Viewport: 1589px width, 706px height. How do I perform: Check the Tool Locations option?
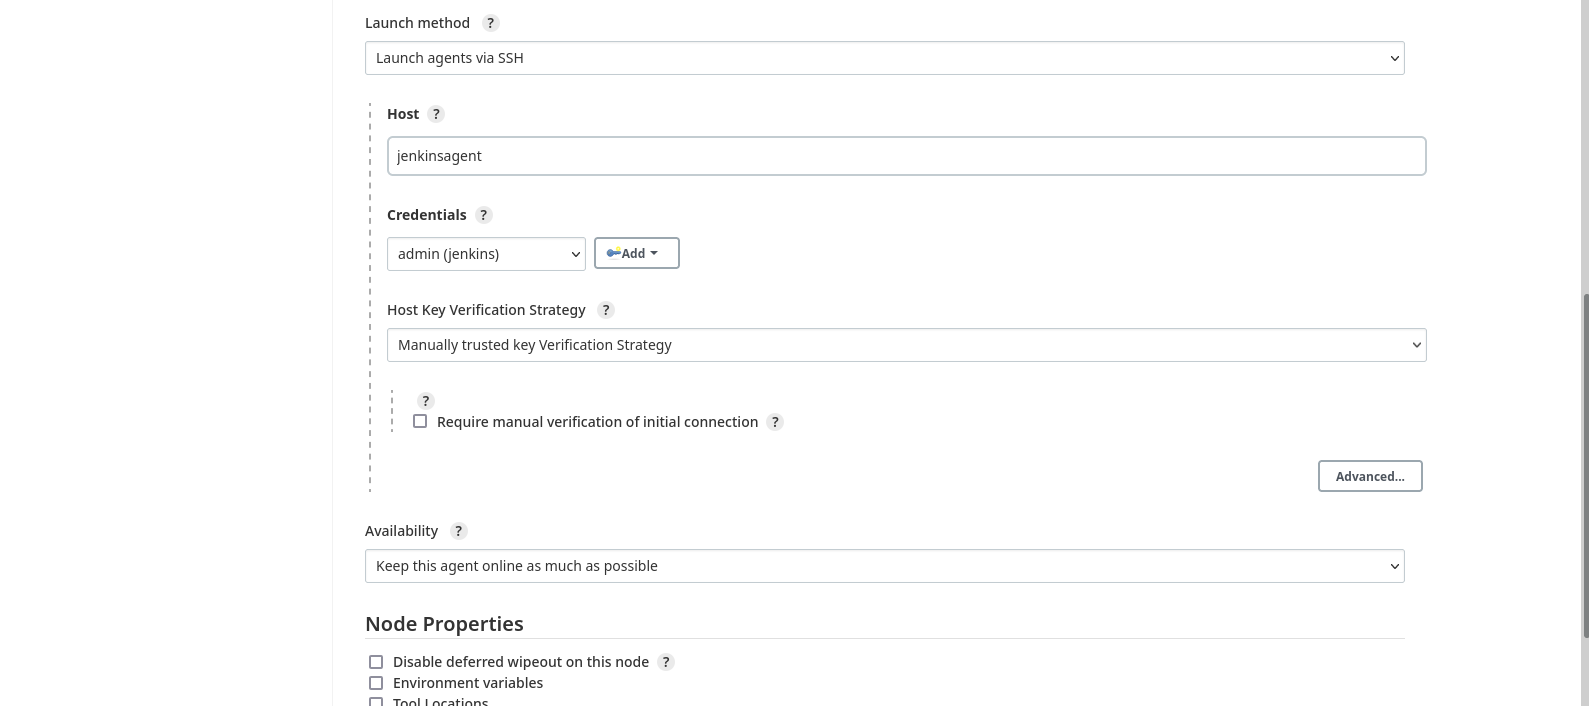pyautogui.click(x=376, y=702)
